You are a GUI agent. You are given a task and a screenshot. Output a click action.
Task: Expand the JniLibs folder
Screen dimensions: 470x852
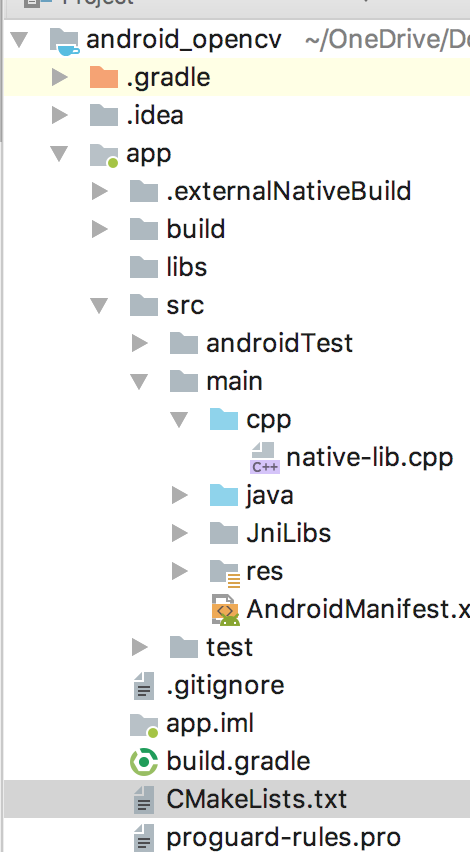click(180, 534)
